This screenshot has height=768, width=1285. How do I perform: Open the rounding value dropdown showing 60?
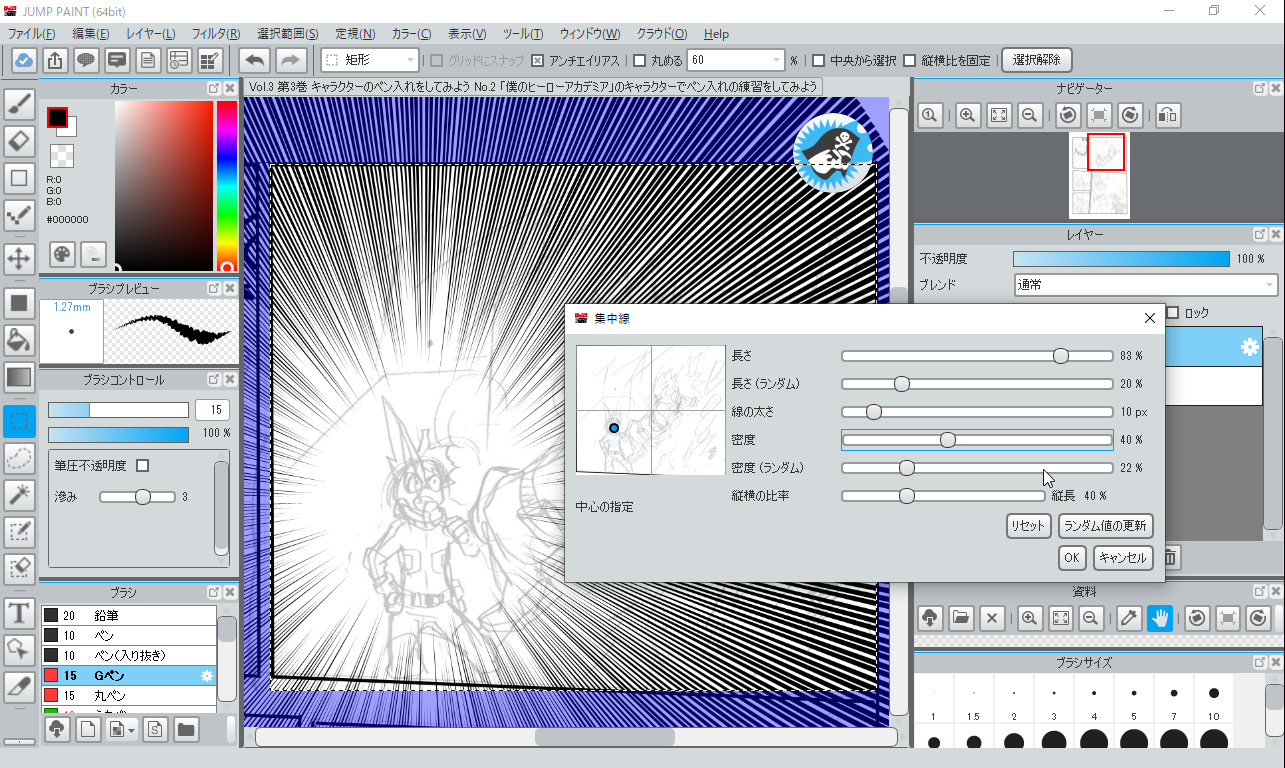736,60
